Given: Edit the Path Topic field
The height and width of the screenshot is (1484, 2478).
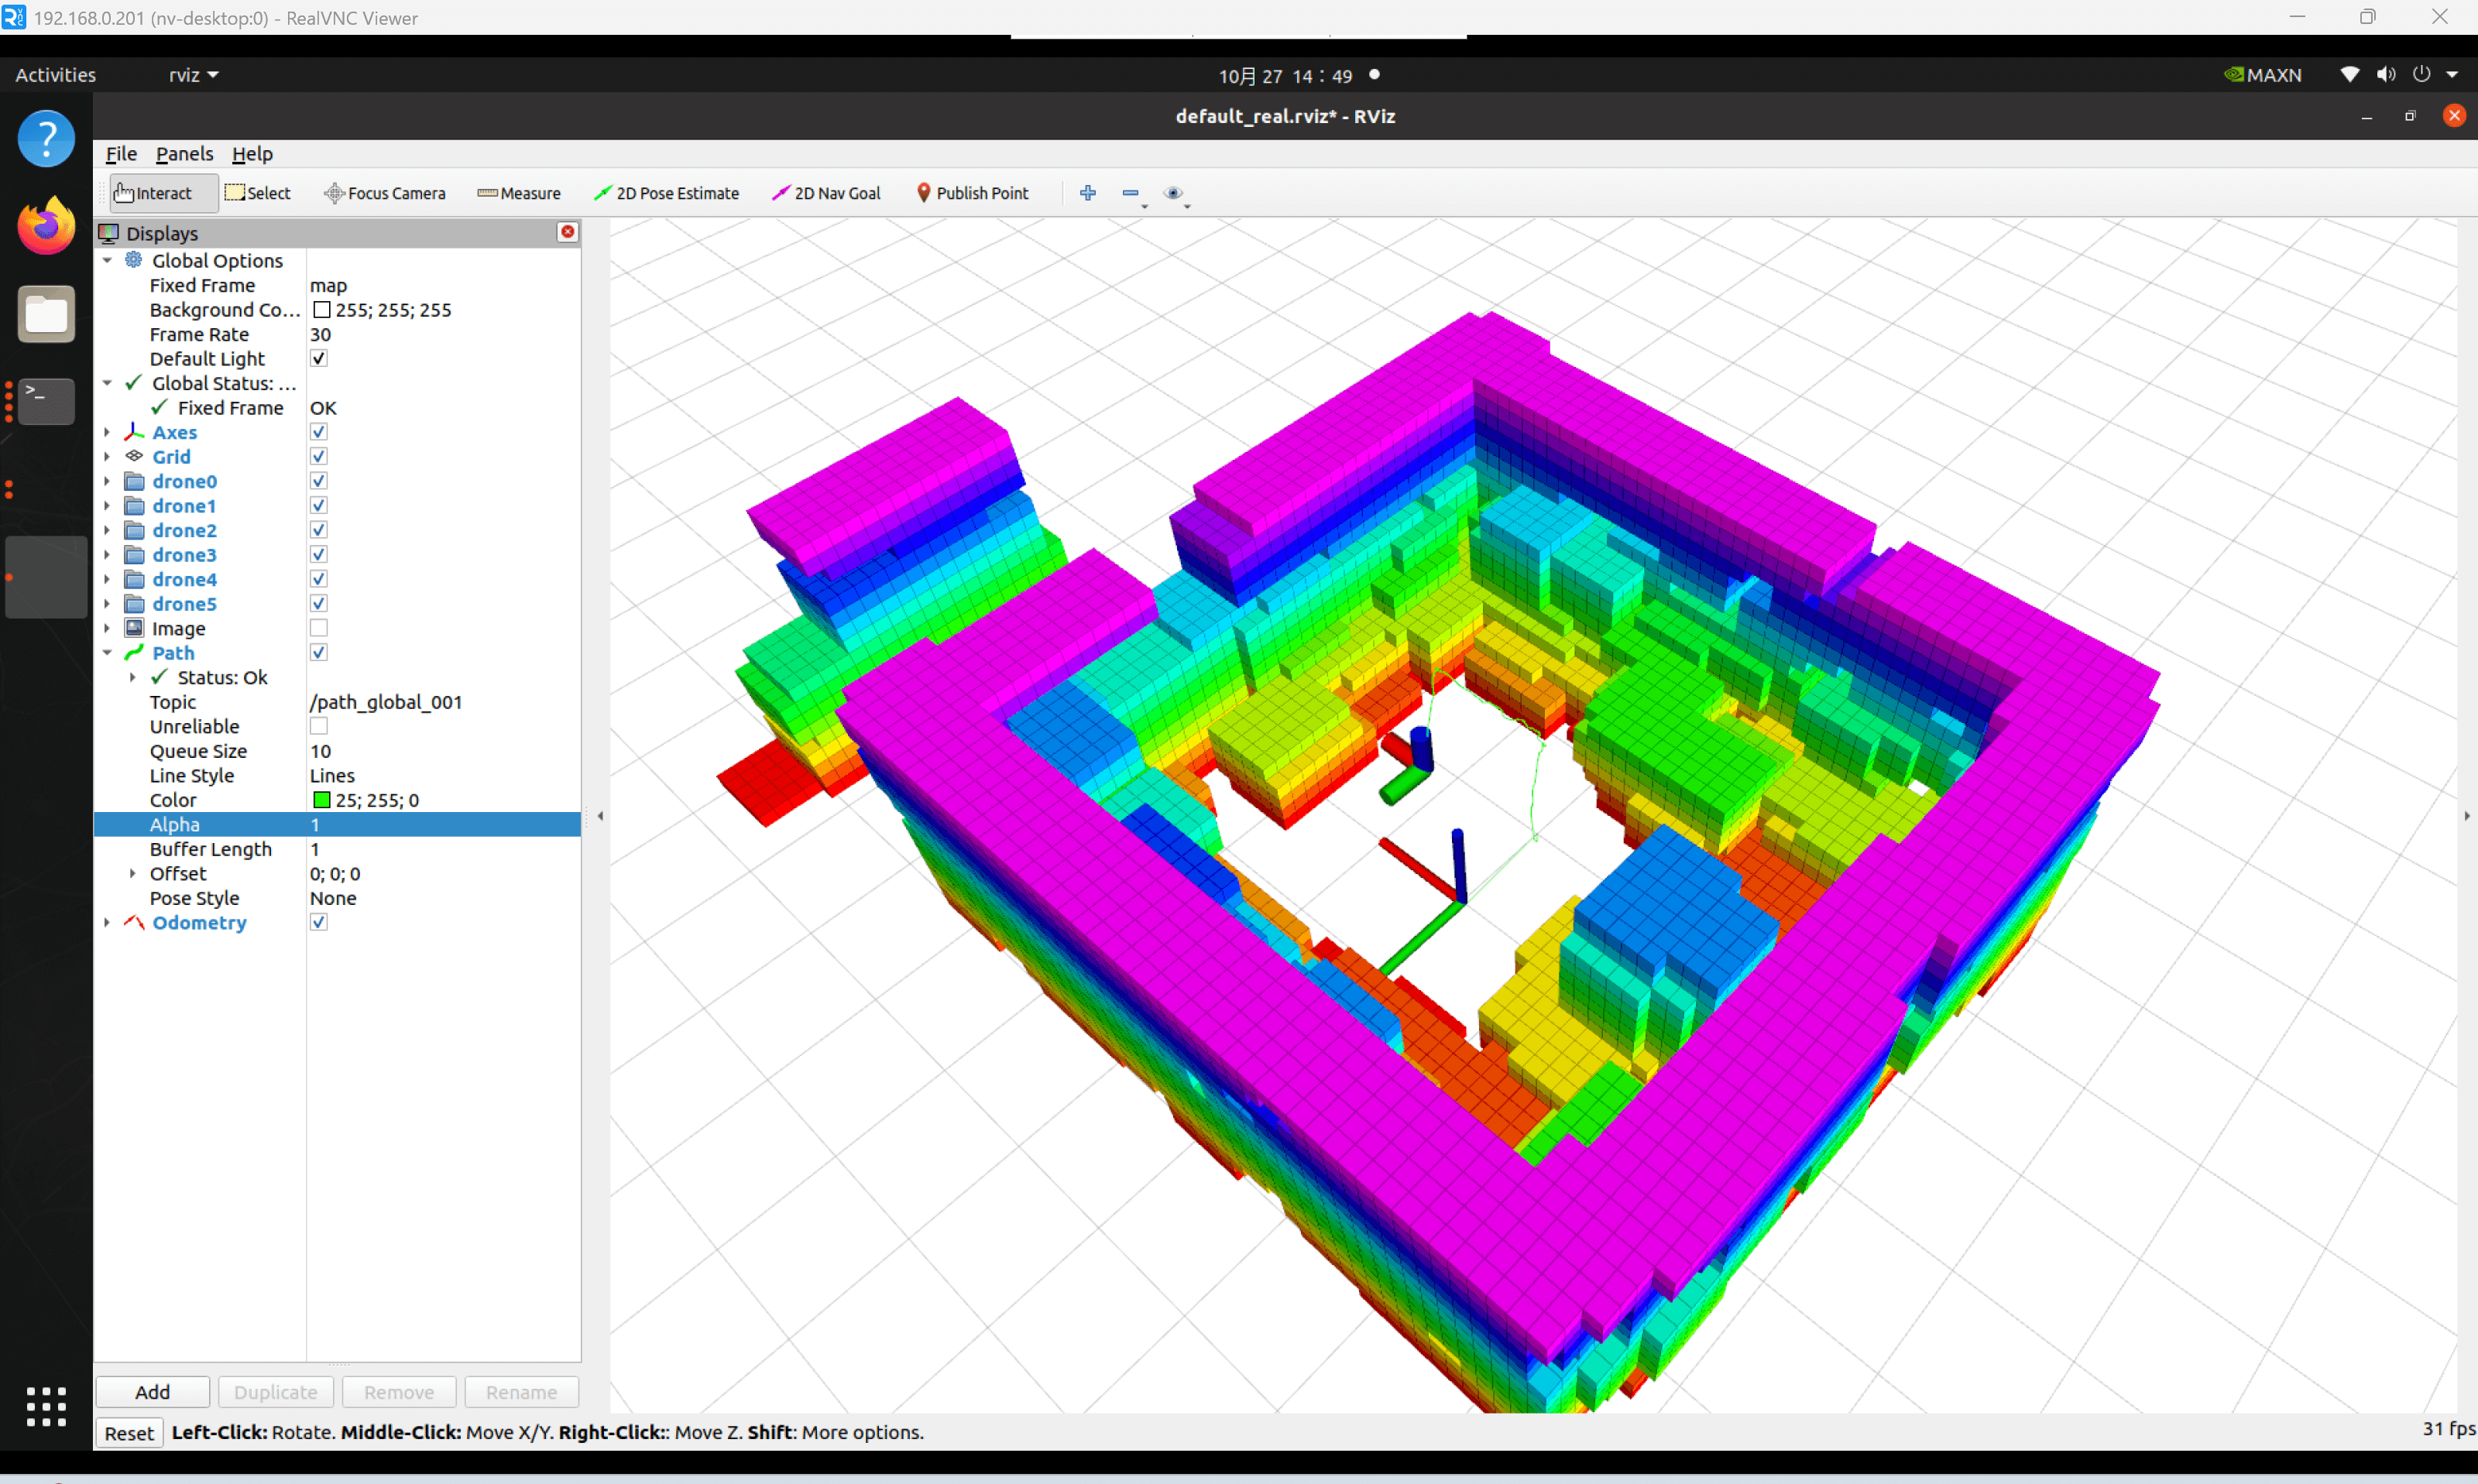Looking at the screenshot, I should 444,702.
